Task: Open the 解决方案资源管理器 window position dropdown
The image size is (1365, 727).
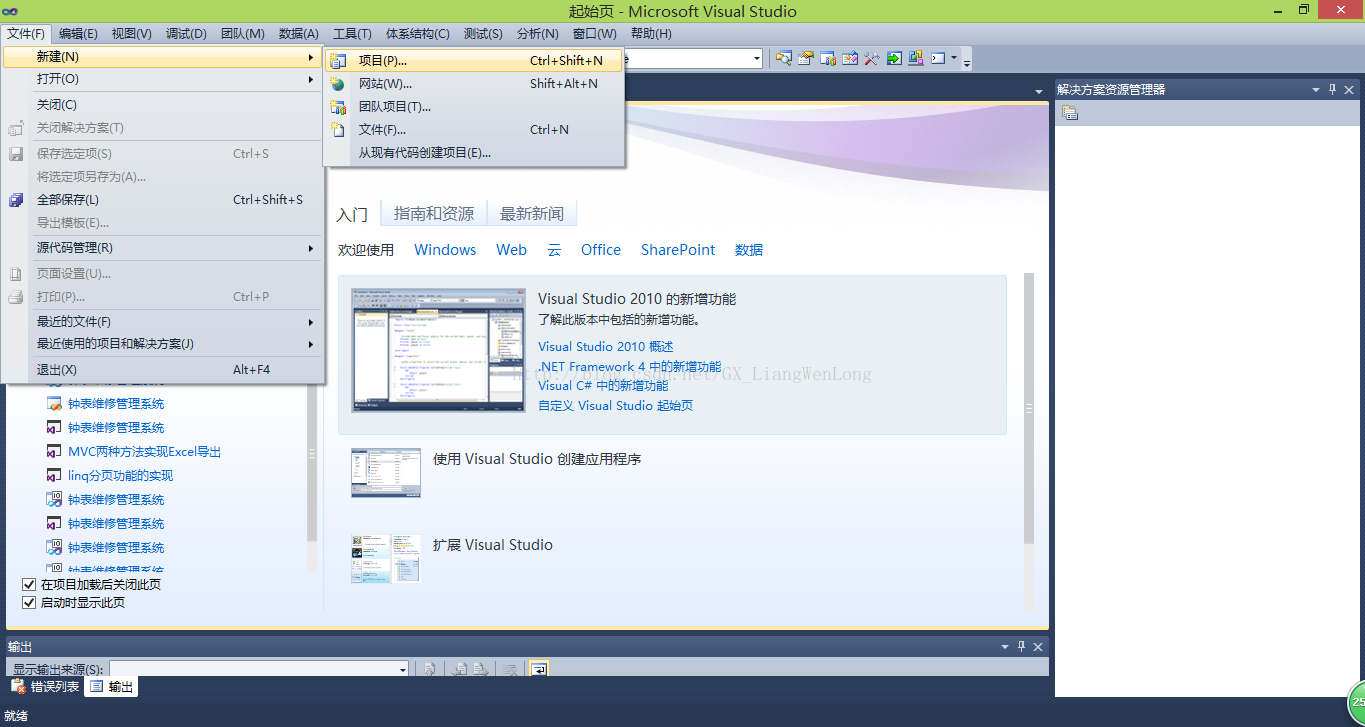Action: [1316, 89]
